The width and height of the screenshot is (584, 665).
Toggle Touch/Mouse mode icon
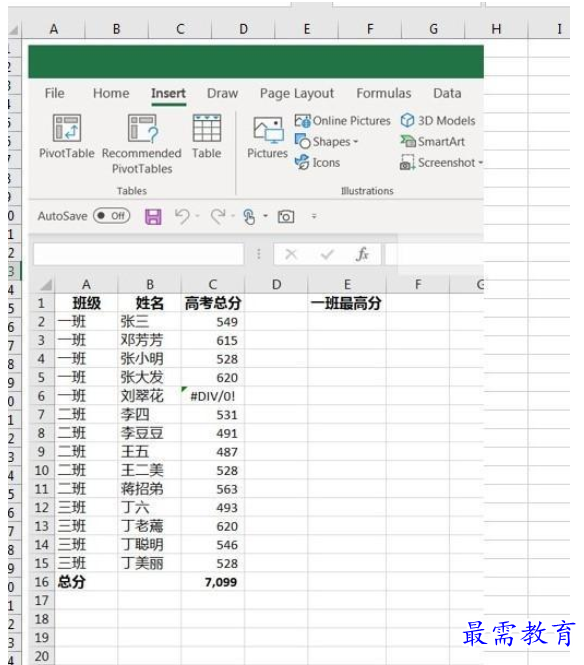pyautogui.click(x=249, y=217)
